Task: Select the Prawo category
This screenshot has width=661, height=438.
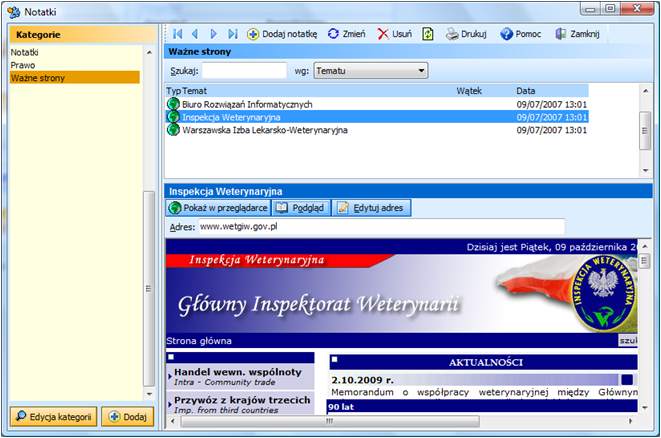Action: [x=23, y=65]
